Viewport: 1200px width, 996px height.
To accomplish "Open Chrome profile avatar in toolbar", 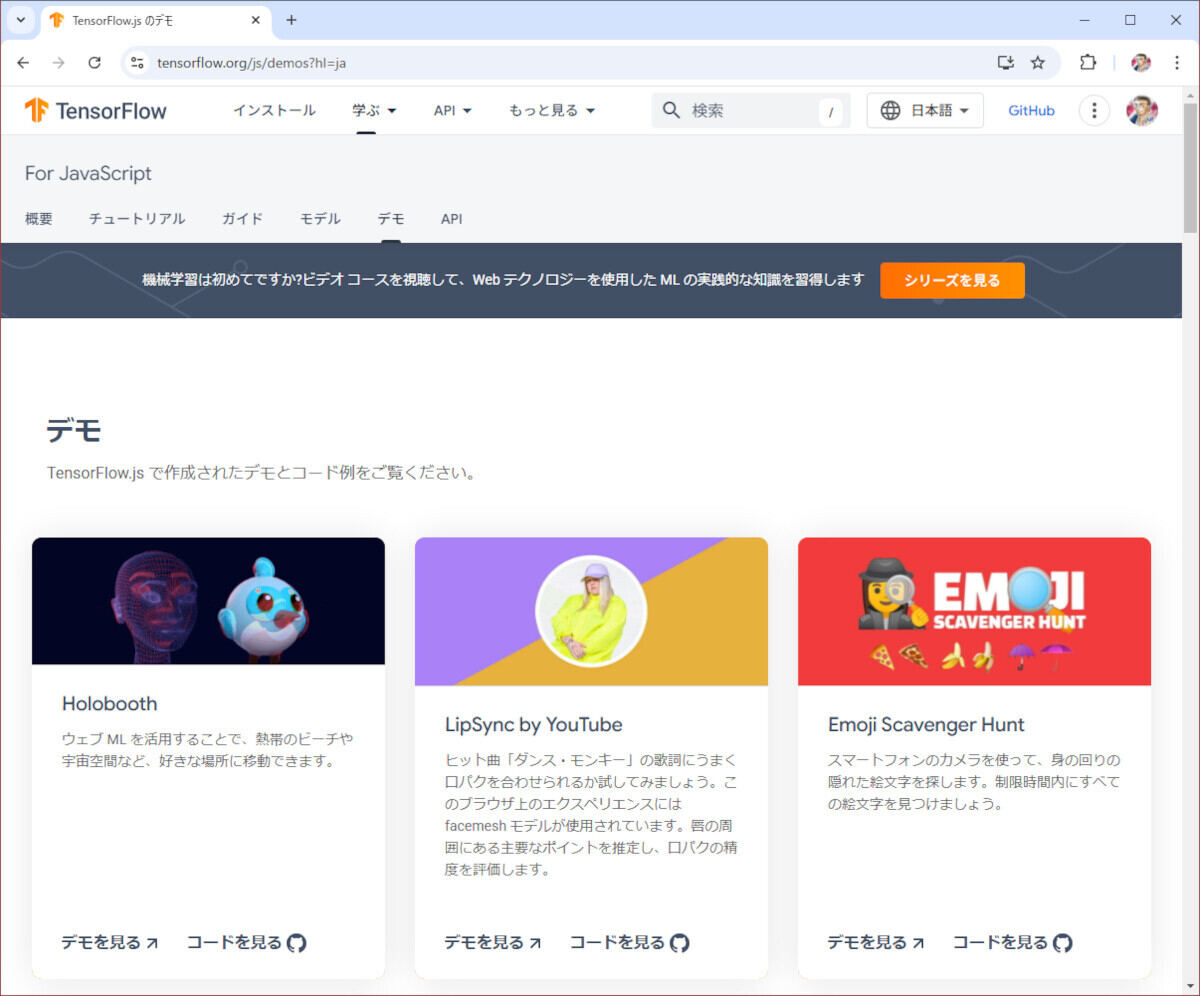I will click(1141, 62).
